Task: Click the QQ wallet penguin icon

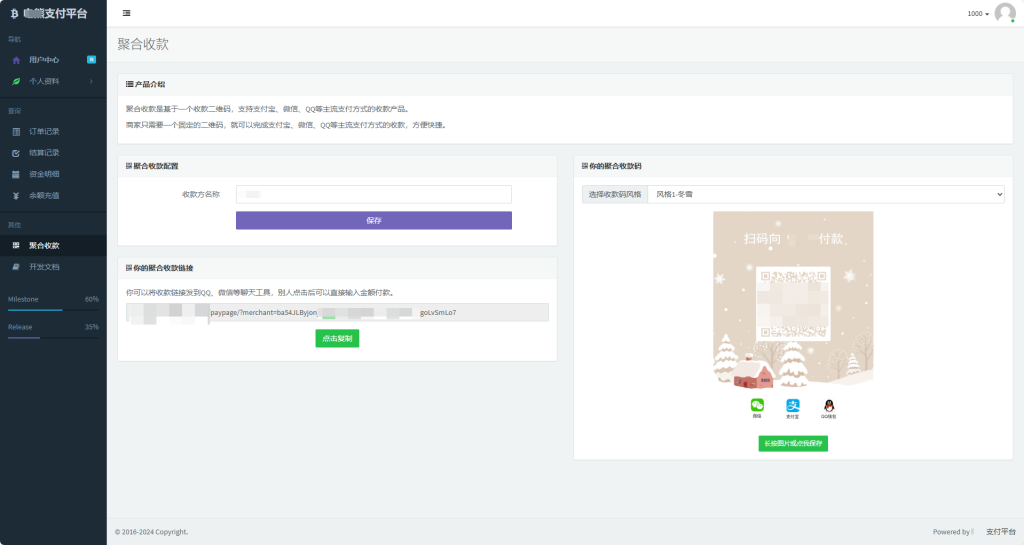Action: pyautogui.click(x=828, y=405)
